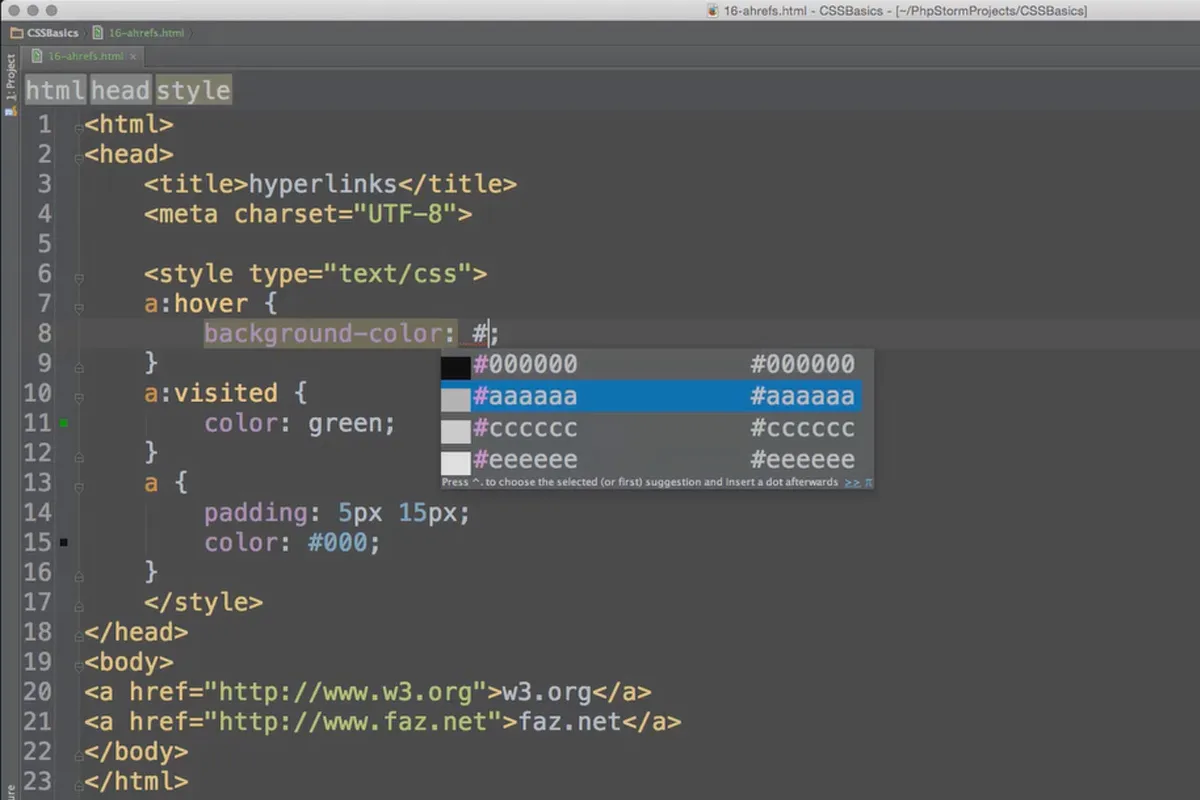This screenshot has height=800, width=1200.
Task: Click the black #000000 swatch in suggestions
Action: point(456,366)
